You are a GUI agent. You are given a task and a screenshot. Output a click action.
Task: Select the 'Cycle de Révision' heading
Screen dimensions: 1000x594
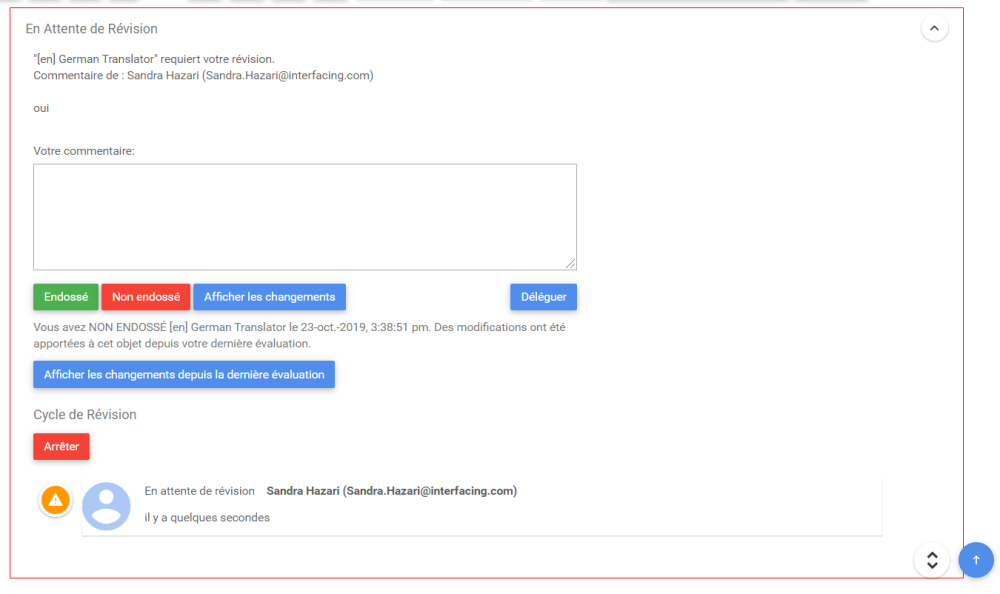(x=85, y=415)
